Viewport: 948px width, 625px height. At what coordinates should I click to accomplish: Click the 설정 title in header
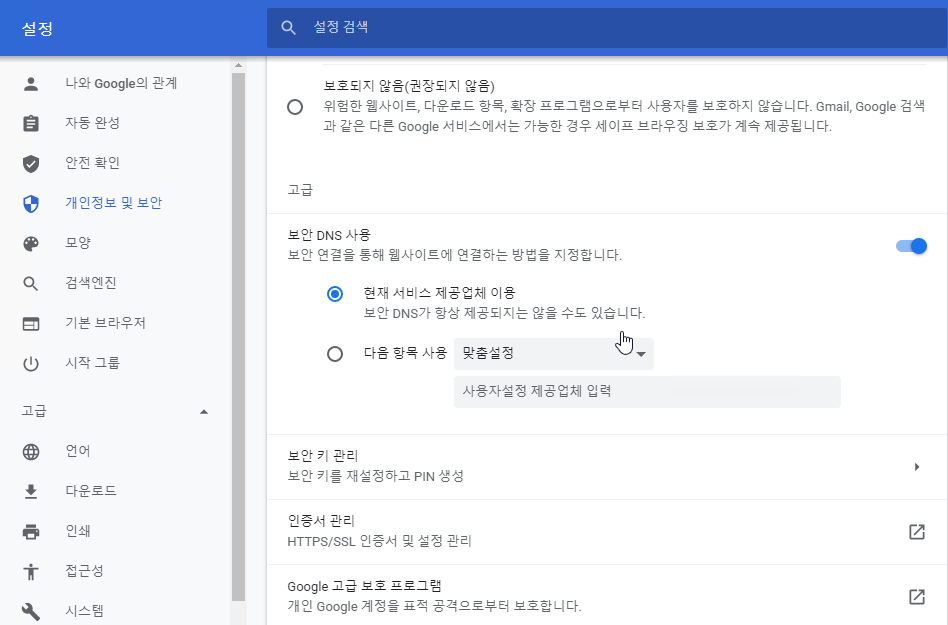click(37, 28)
